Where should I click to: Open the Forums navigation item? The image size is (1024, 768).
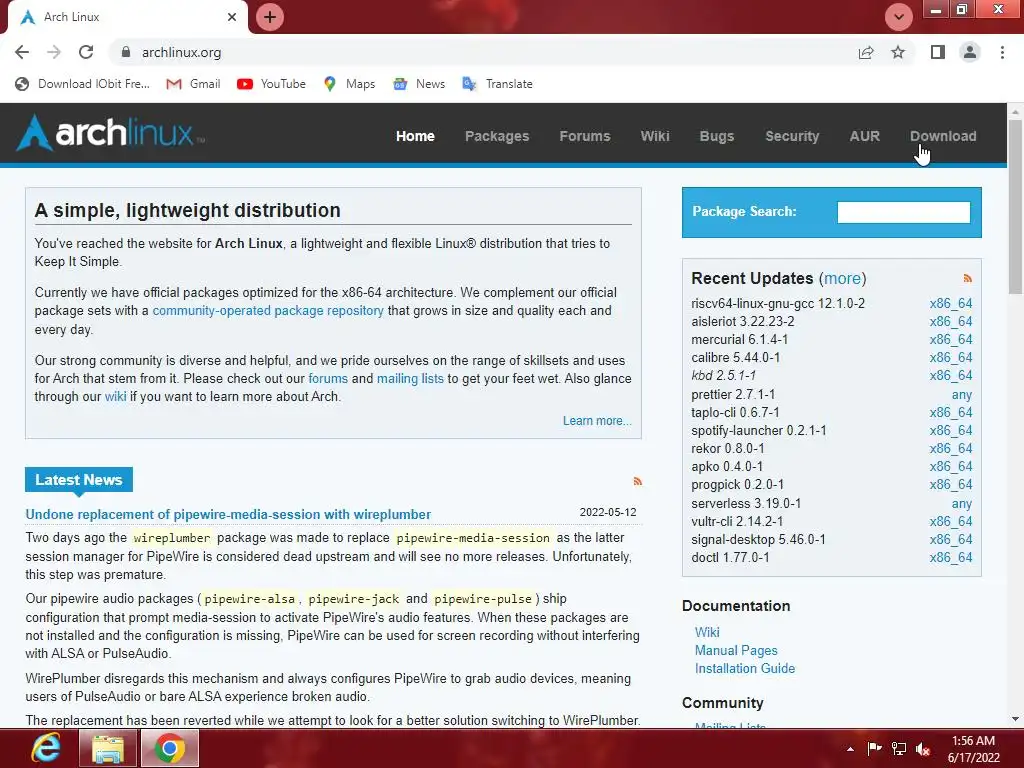[585, 136]
